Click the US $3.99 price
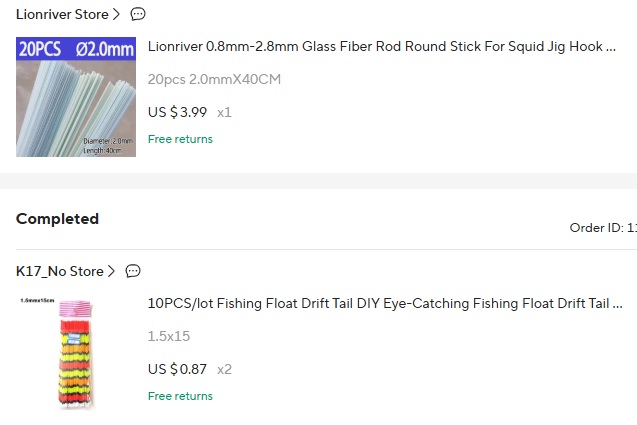This screenshot has height=425, width=637. [177, 112]
